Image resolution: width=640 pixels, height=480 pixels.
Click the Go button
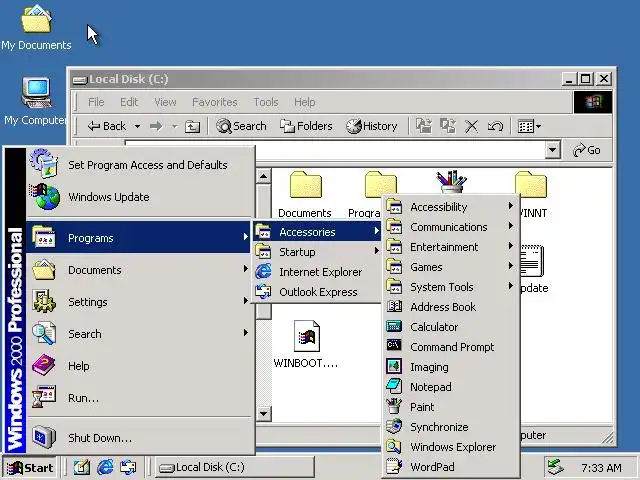587,150
